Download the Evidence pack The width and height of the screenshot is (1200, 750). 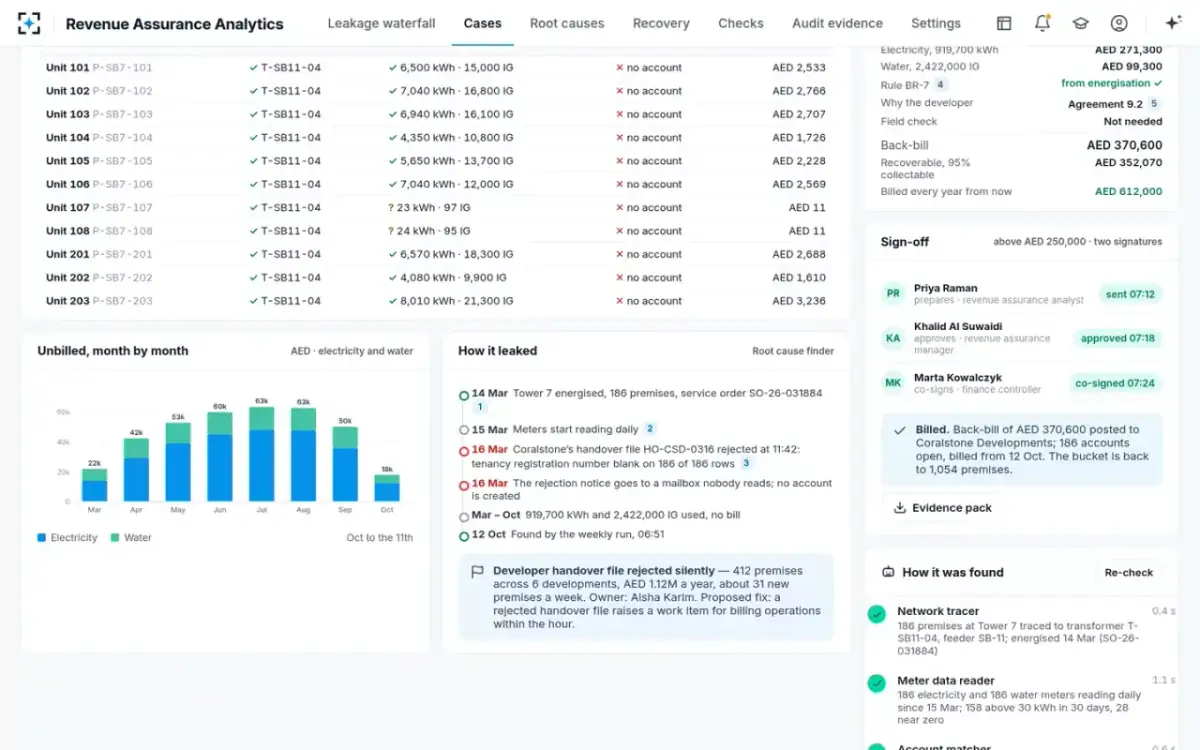pos(942,508)
